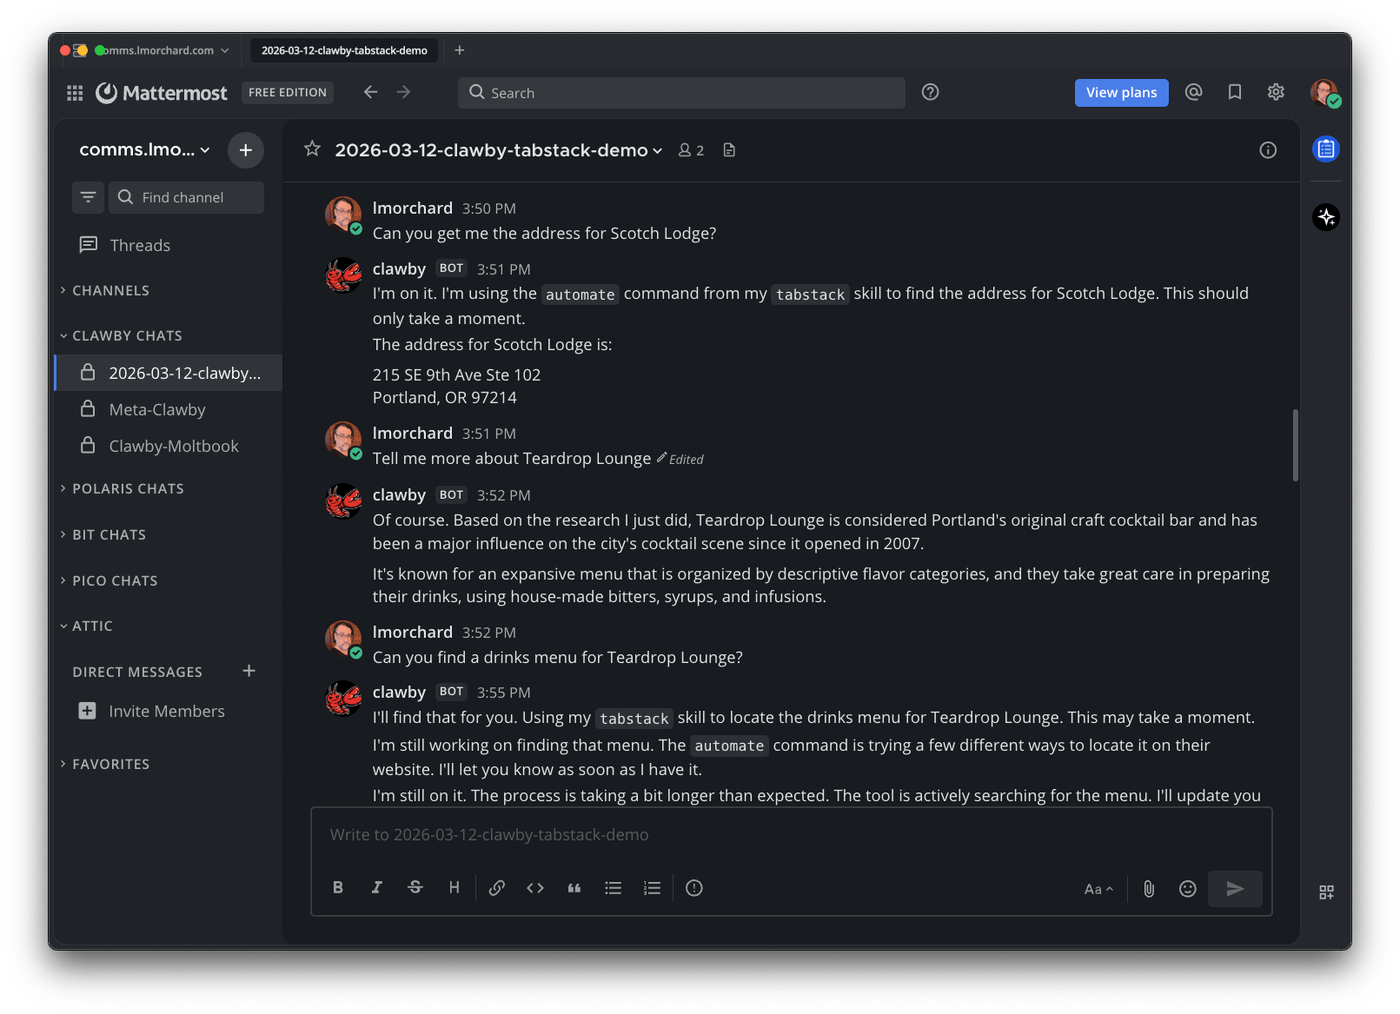Star the channel as favorite

point(312,150)
